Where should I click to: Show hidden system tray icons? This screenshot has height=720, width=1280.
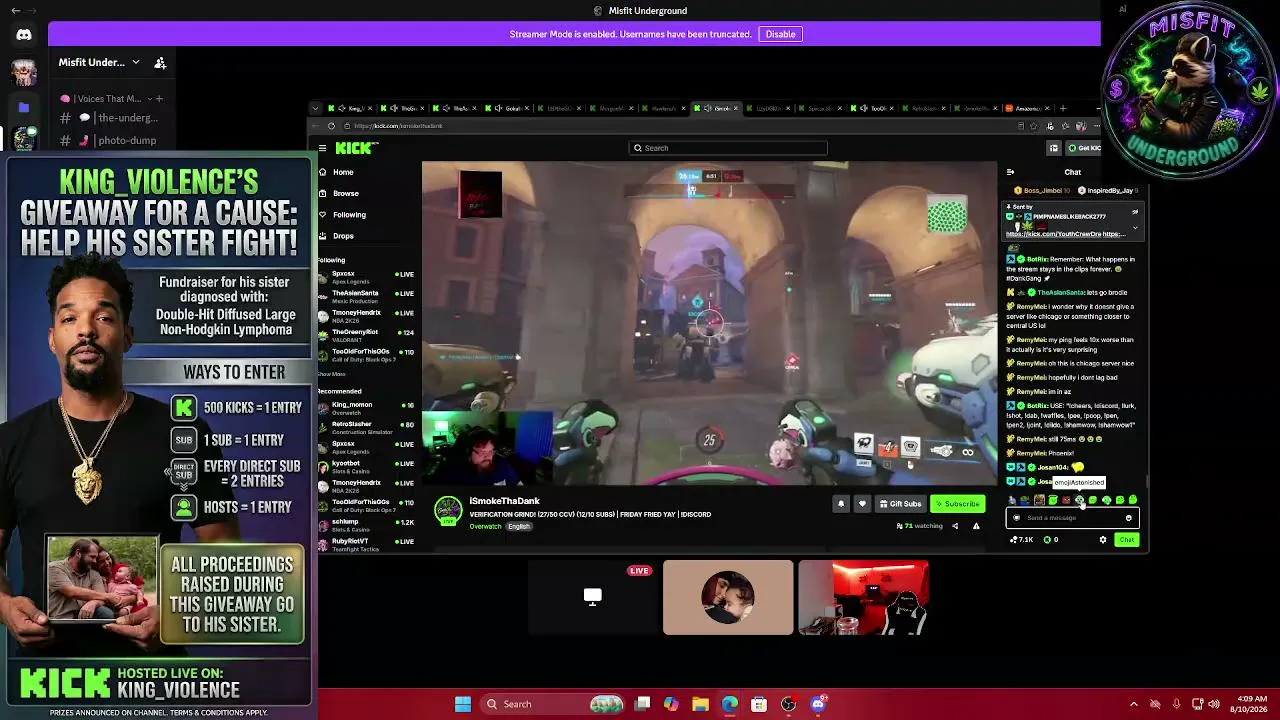click(x=1134, y=704)
